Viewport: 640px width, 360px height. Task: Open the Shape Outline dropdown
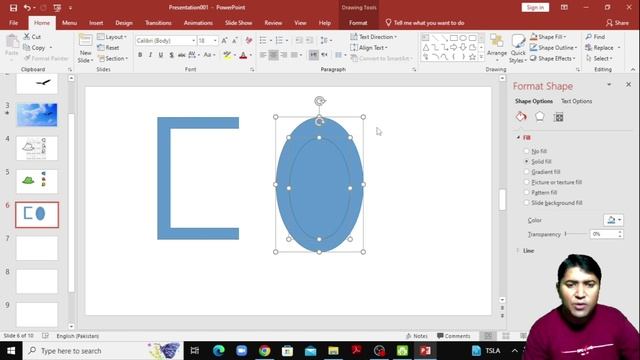tap(553, 48)
